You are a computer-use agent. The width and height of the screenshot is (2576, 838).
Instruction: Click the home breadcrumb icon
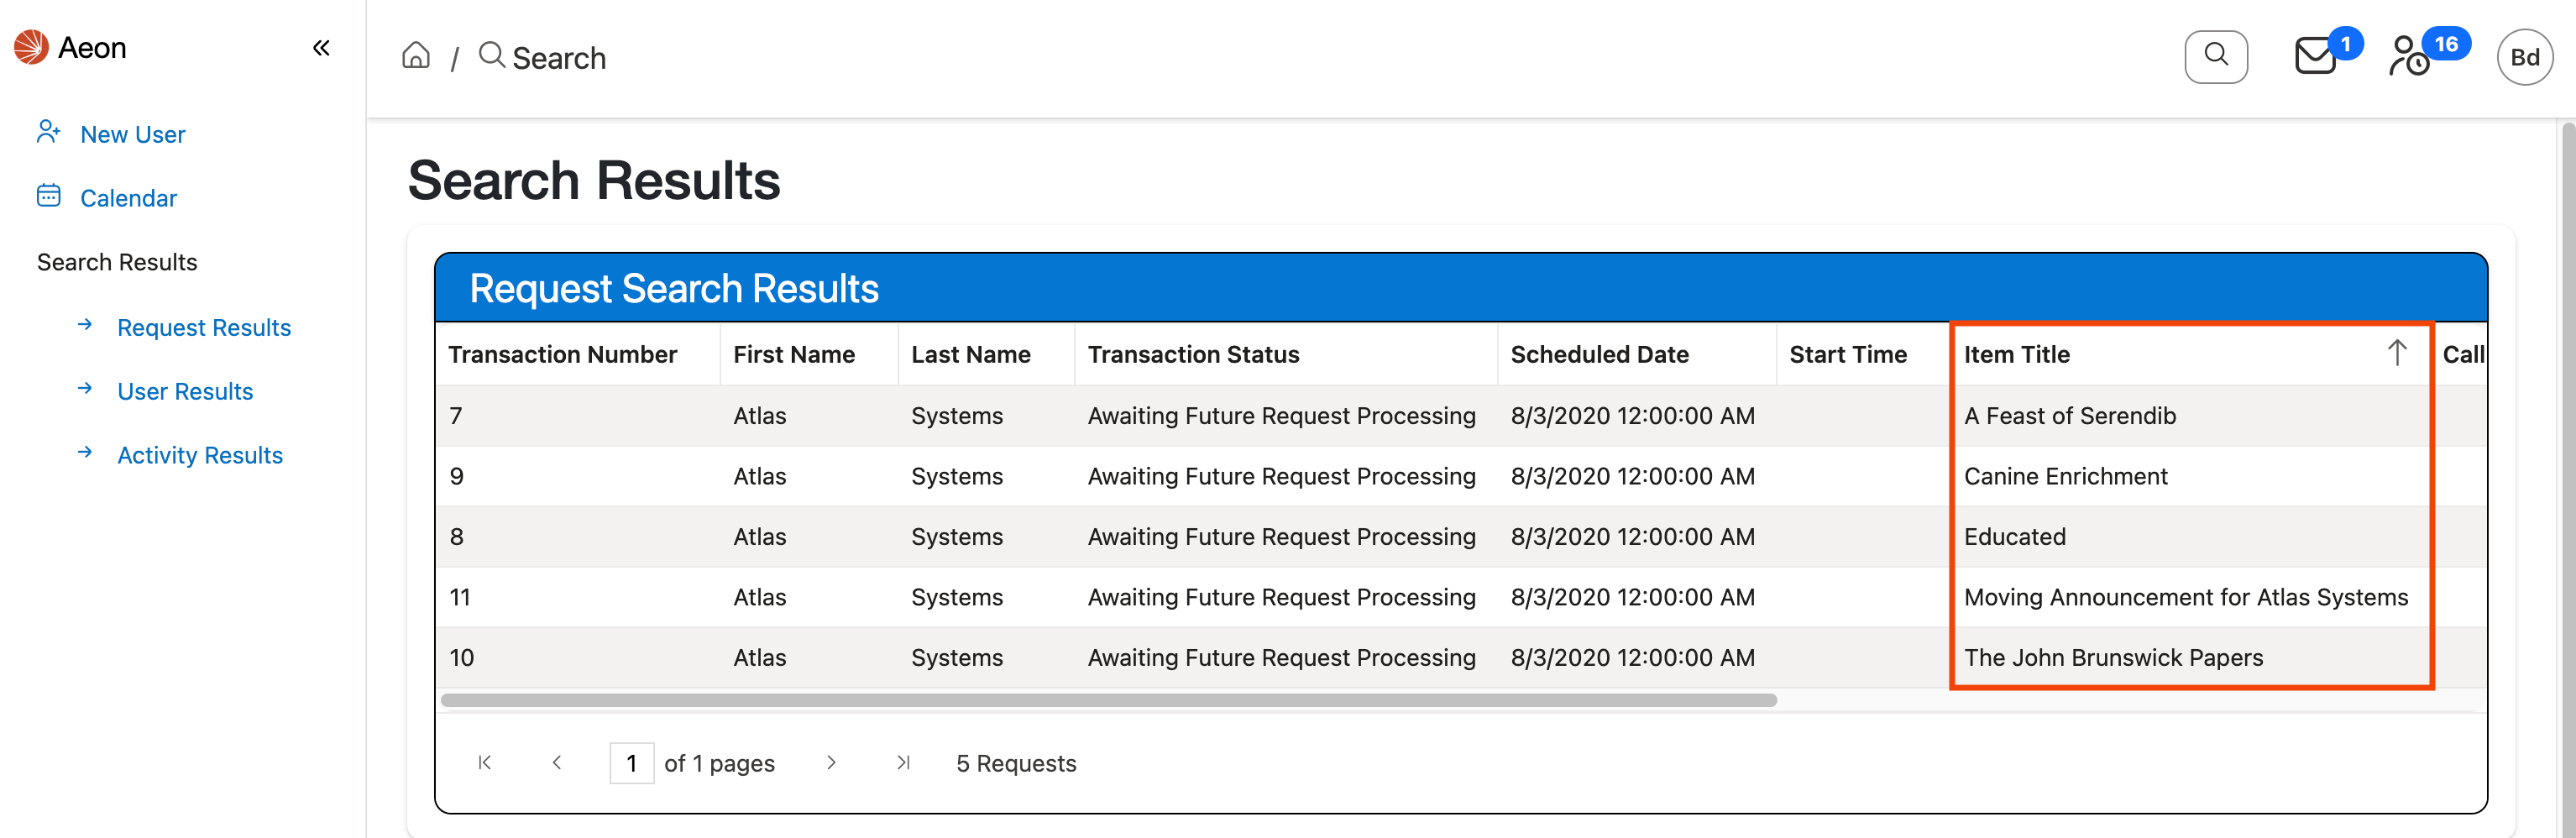click(416, 56)
